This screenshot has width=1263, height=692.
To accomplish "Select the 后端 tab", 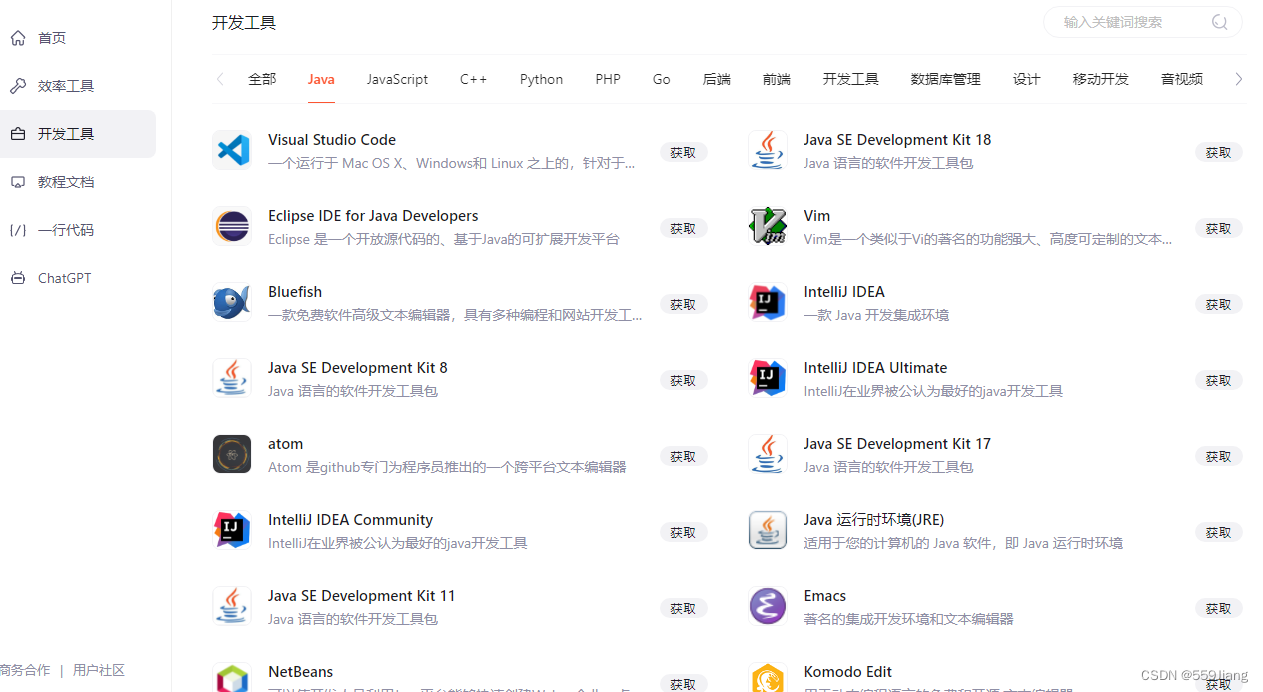I will point(717,79).
